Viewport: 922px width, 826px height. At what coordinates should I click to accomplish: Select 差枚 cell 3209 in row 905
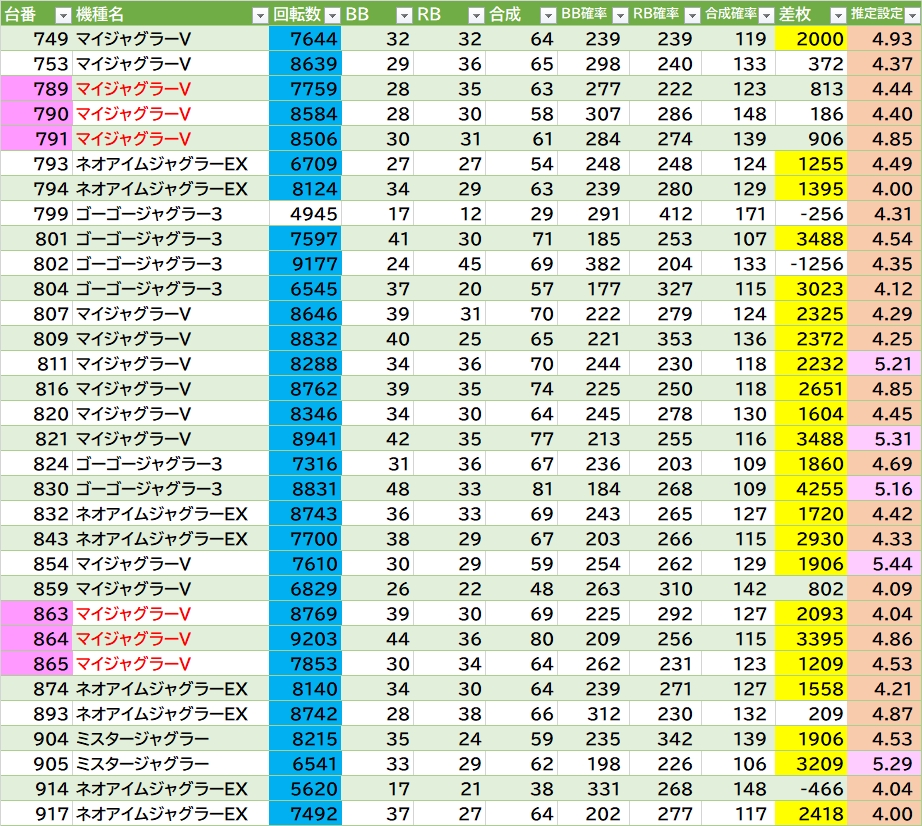(811, 764)
